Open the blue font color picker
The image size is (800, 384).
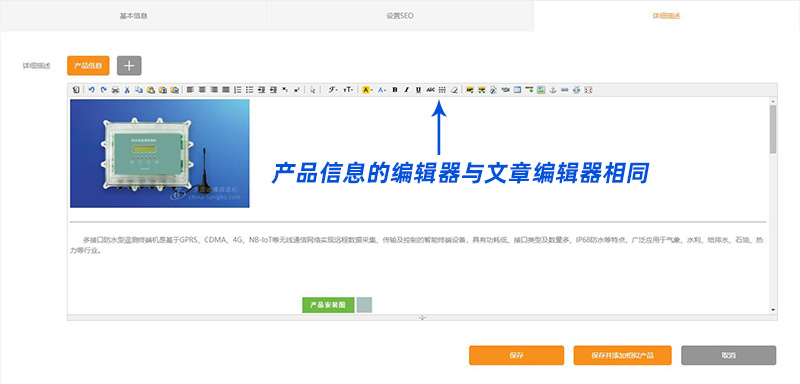point(382,90)
